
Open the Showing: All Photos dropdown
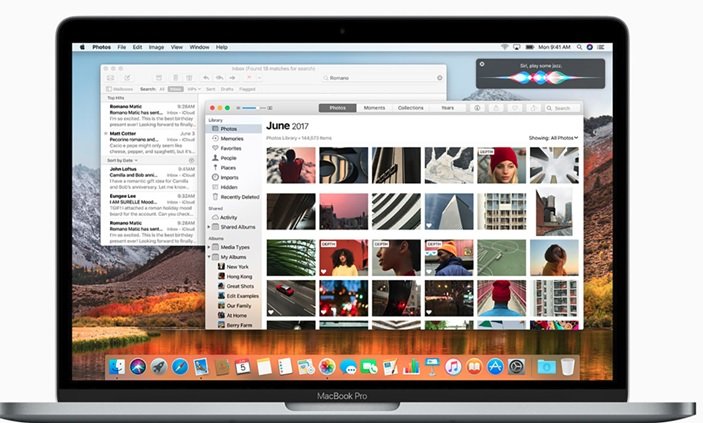pos(553,138)
